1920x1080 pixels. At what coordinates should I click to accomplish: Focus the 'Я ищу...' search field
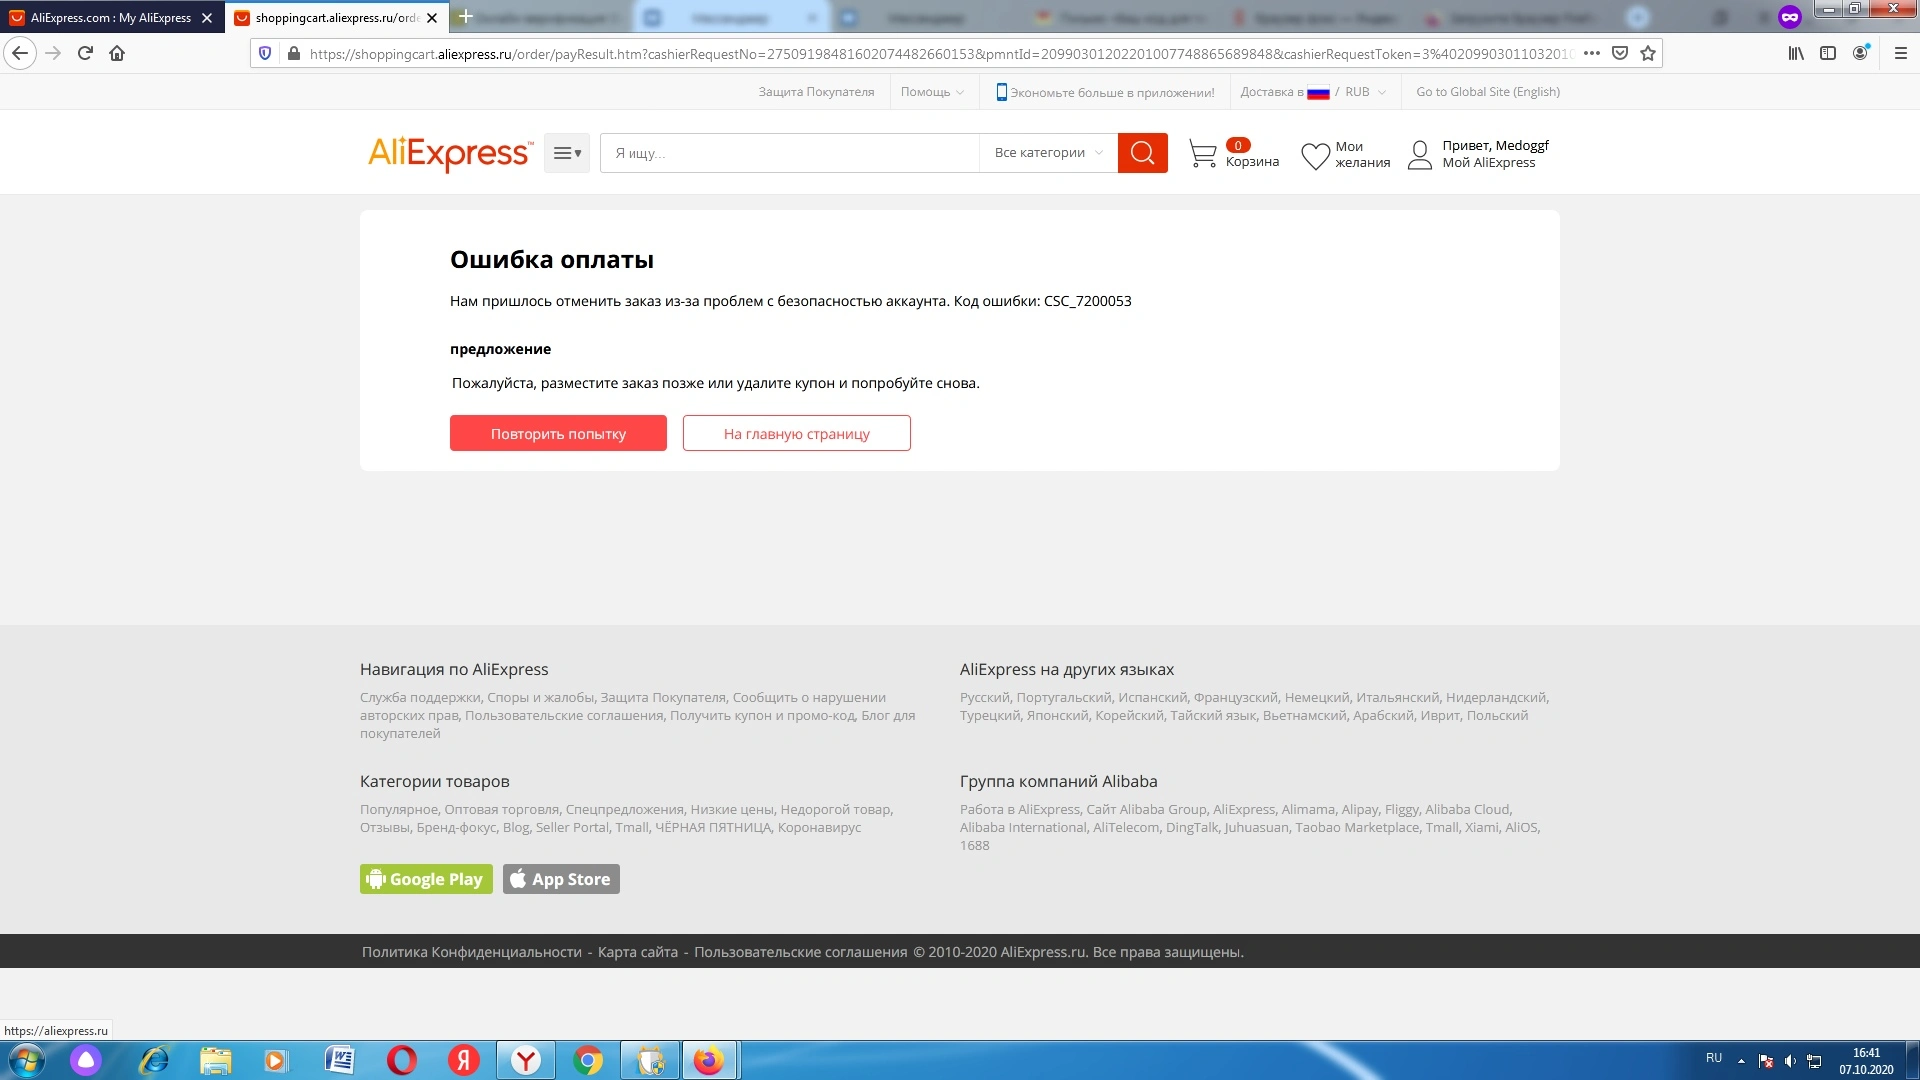(790, 153)
